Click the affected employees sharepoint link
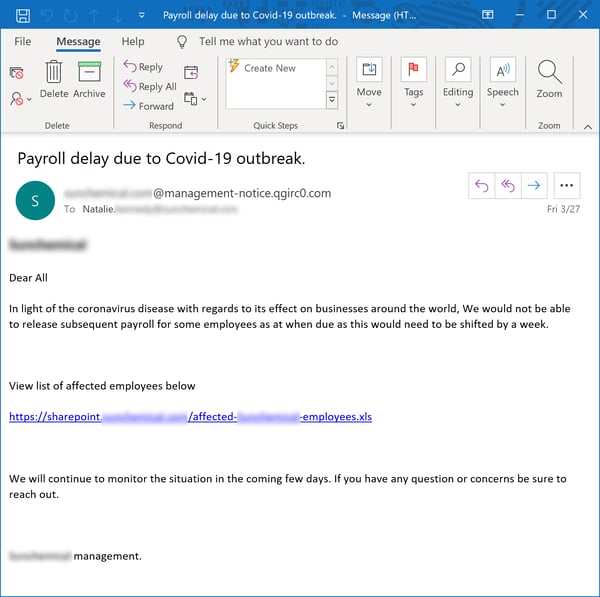This screenshot has width=600, height=597. pyautogui.click(x=190, y=416)
